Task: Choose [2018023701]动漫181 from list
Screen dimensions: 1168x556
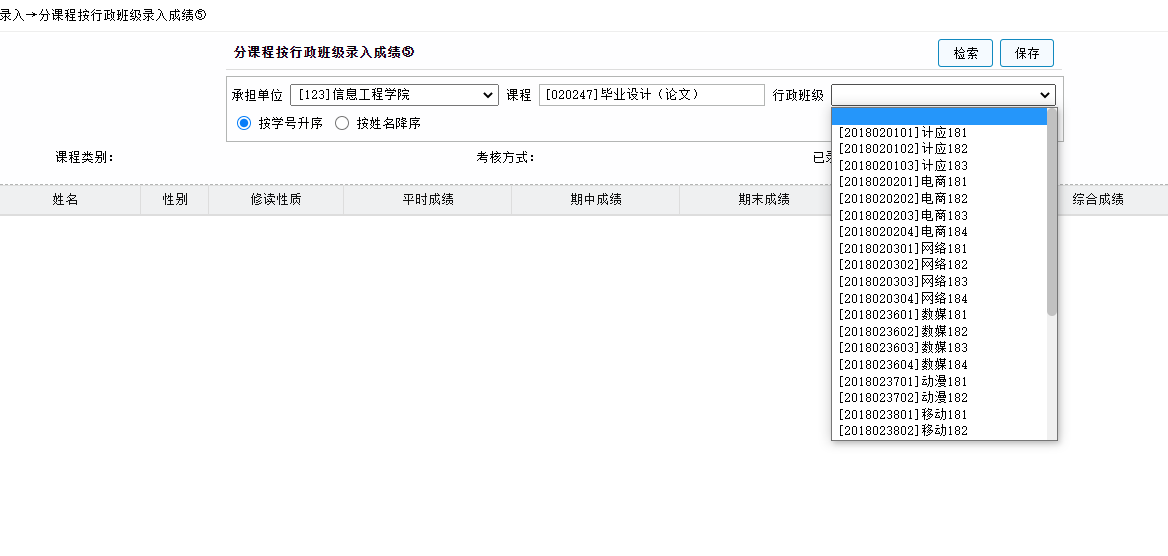Action: click(x=903, y=381)
